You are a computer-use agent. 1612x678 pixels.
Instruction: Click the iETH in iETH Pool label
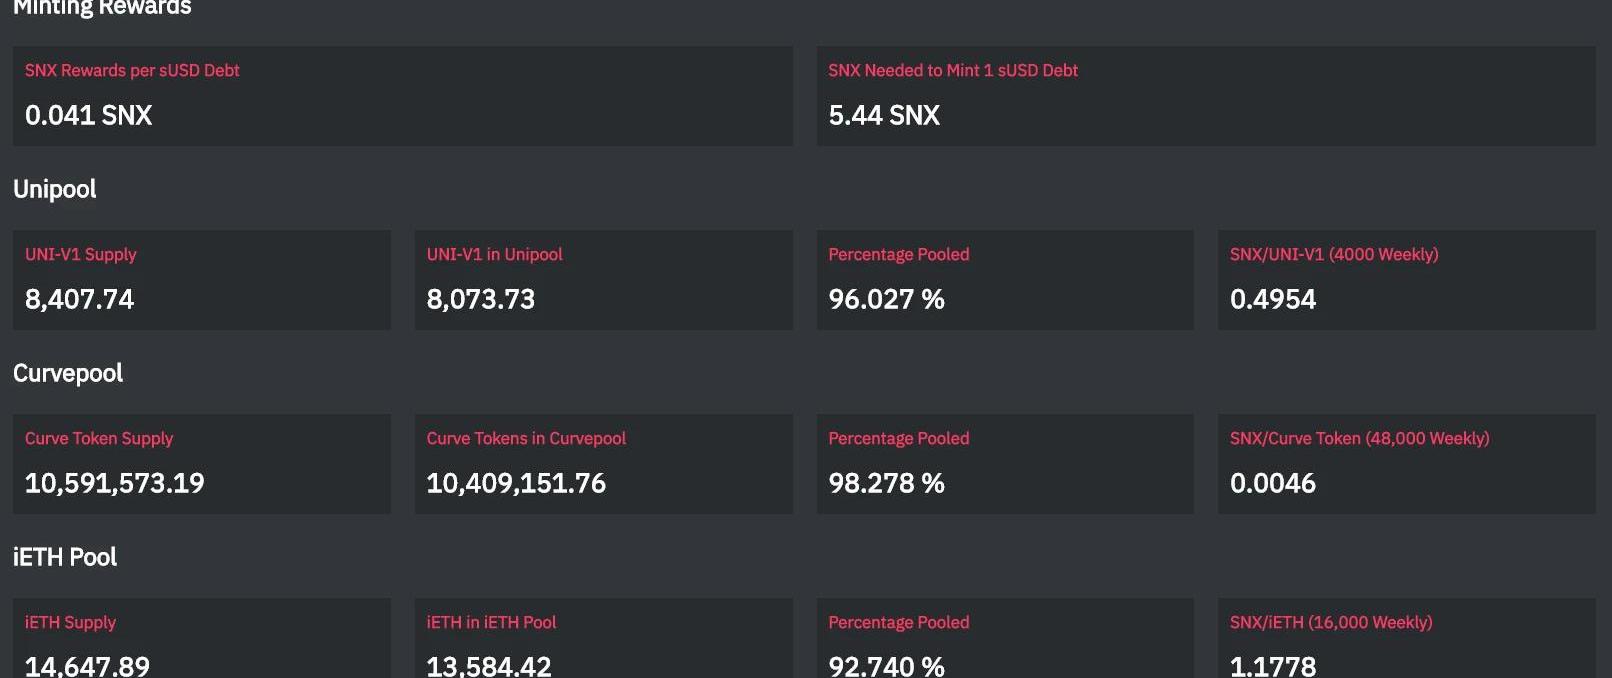click(491, 622)
